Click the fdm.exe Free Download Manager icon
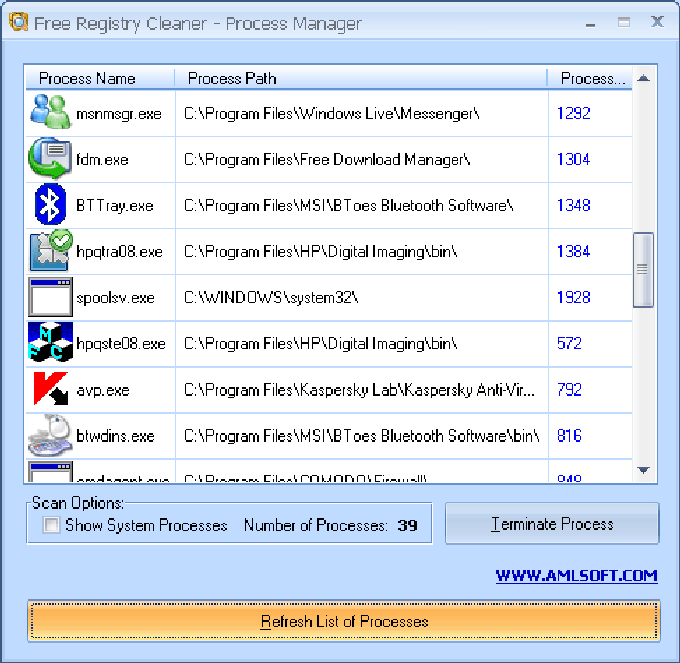 click(x=50, y=158)
